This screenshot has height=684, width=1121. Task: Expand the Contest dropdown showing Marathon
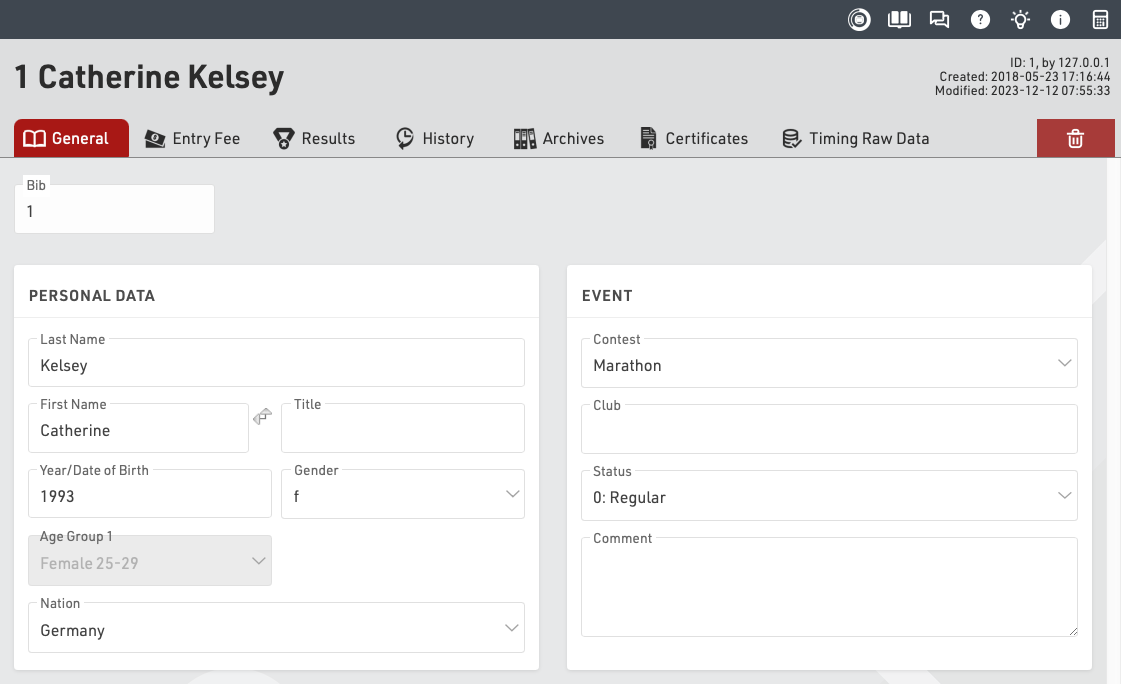click(x=828, y=364)
